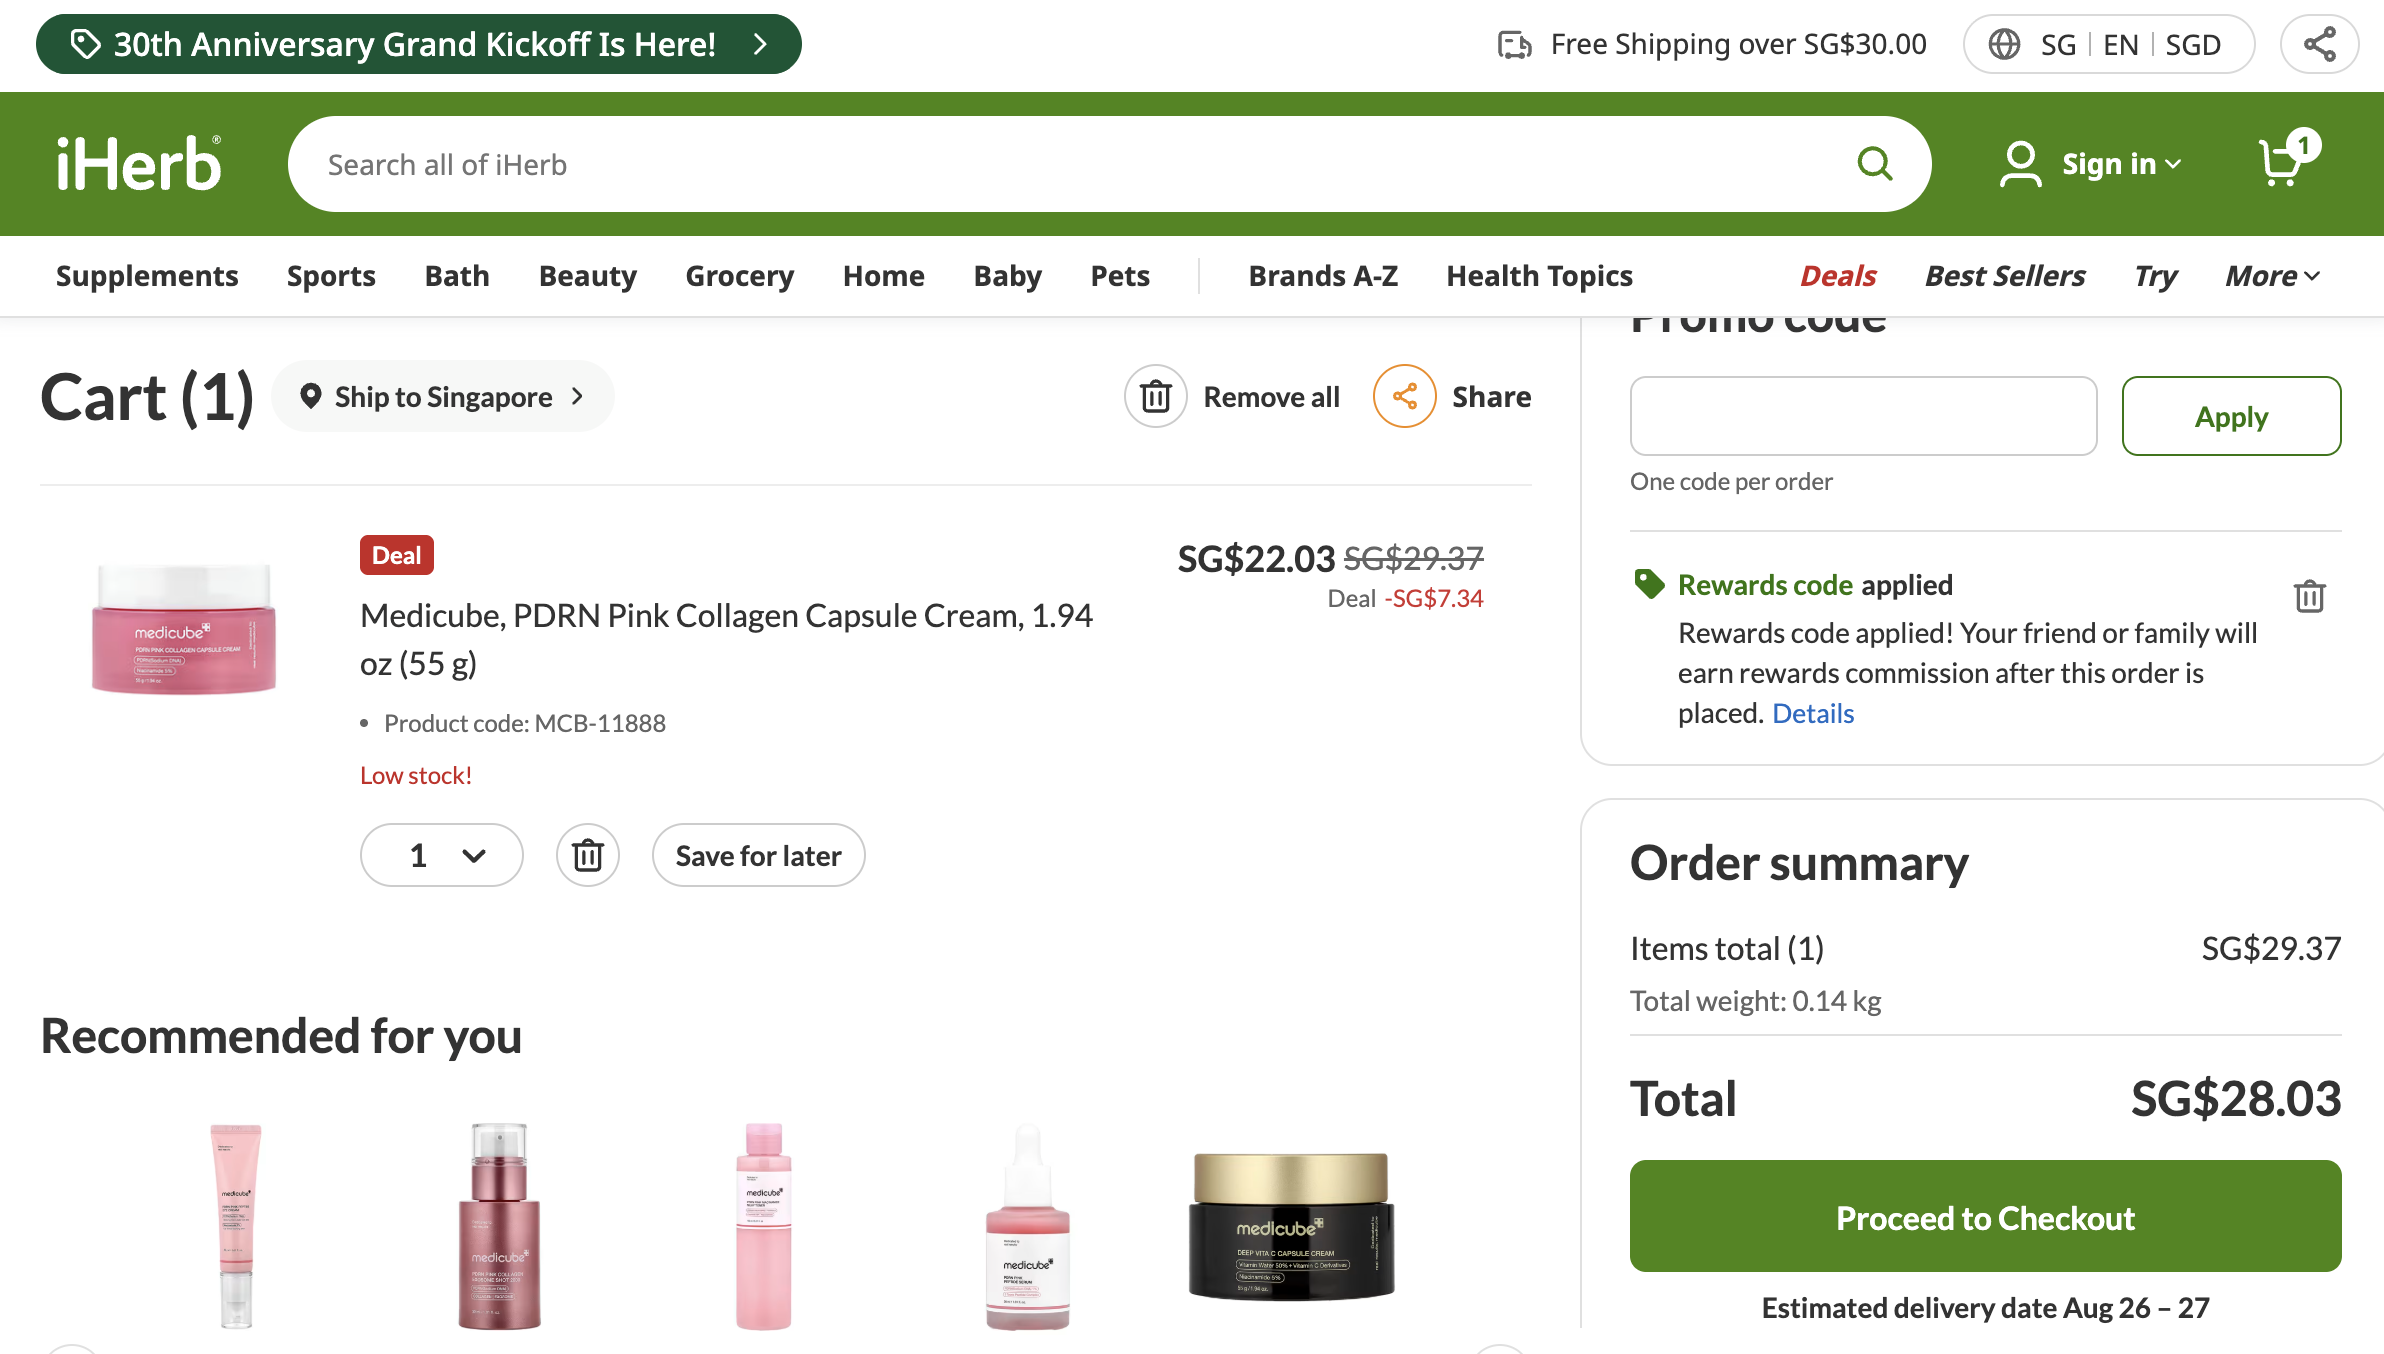The height and width of the screenshot is (1354, 2384).
Task: Click the search magnifier icon
Action: coord(1874,164)
